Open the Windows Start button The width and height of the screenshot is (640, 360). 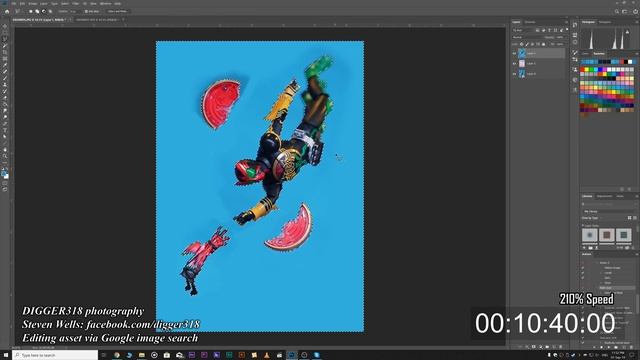coord(6,355)
